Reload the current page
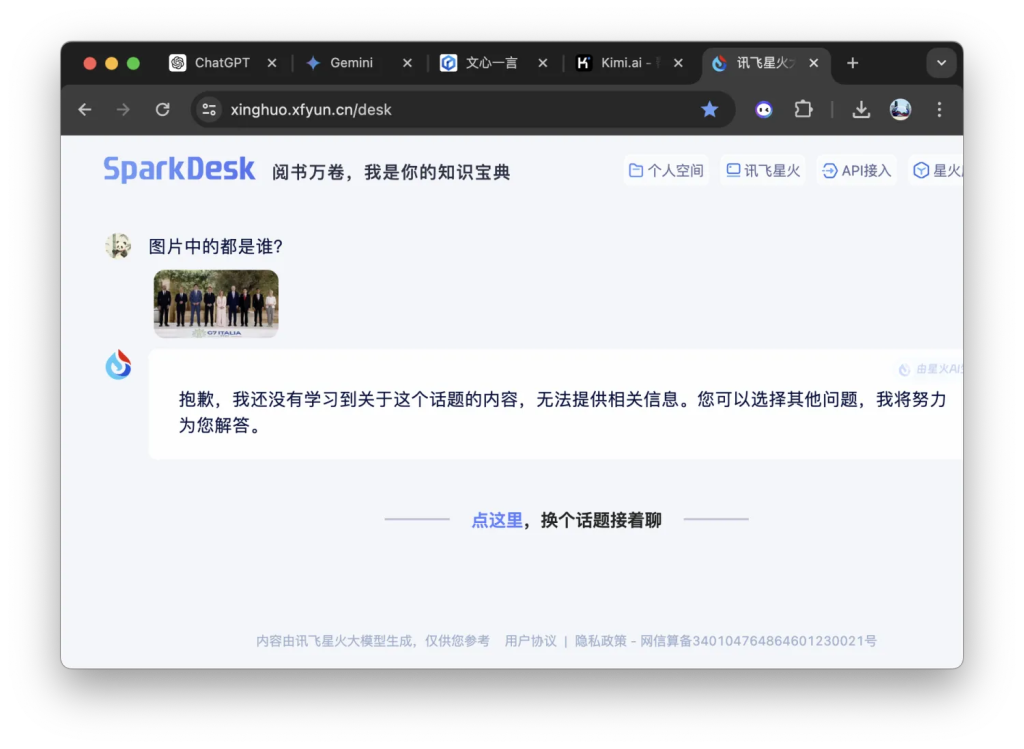 pyautogui.click(x=163, y=110)
